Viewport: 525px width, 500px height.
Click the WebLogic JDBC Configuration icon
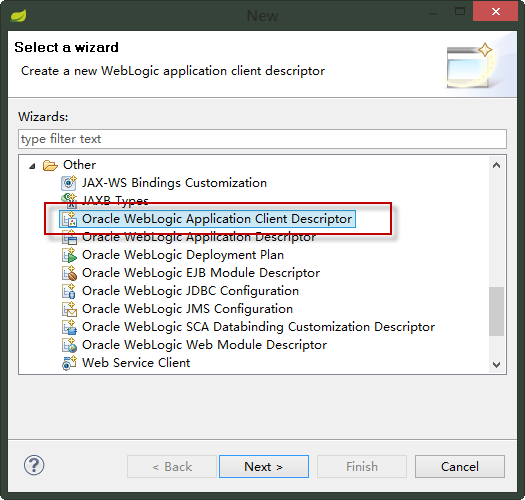[69, 291]
